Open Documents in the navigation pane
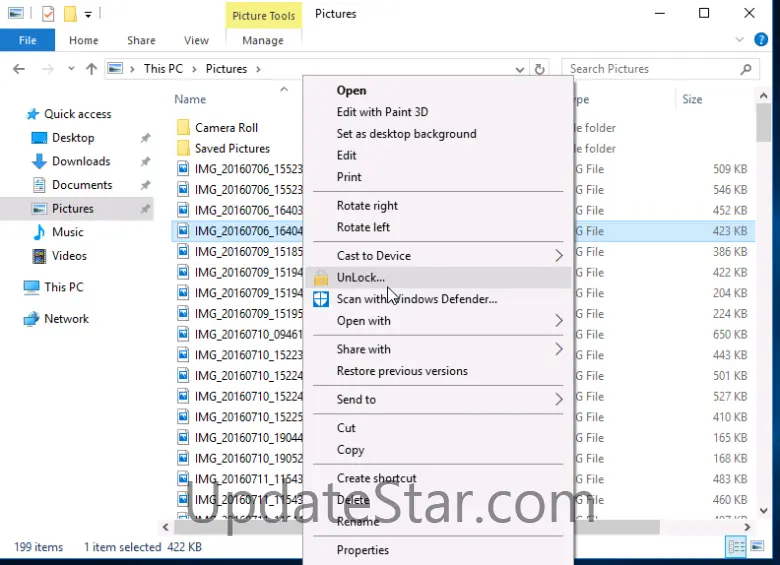This screenshot has height=565, width=780. pyautogui.click(x=82, y=185)
